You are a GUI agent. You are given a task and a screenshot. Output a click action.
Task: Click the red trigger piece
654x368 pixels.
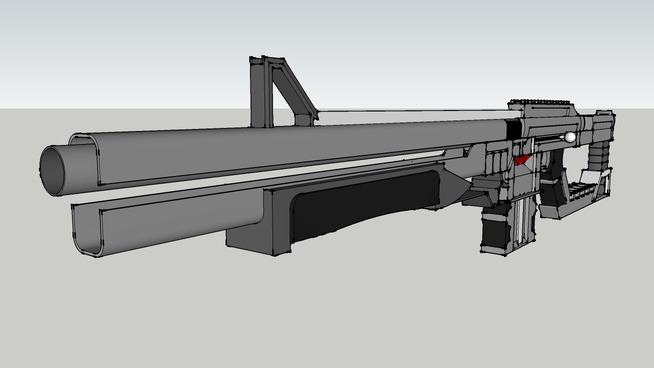pyautogui.click(x=522, y=159)
